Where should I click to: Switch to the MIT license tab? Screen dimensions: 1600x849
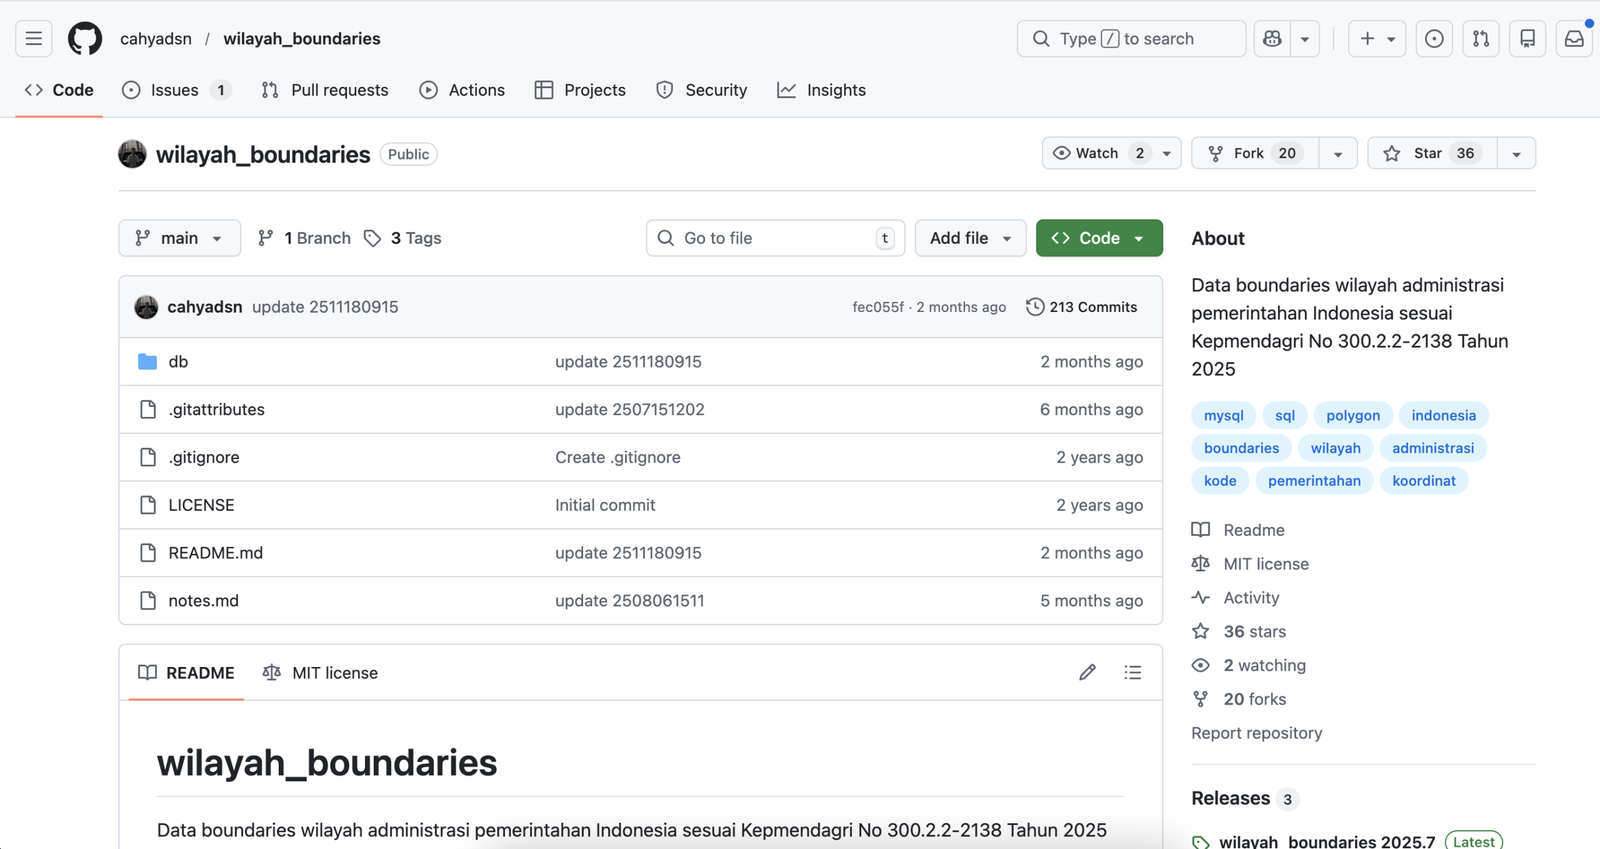[320, 673]
